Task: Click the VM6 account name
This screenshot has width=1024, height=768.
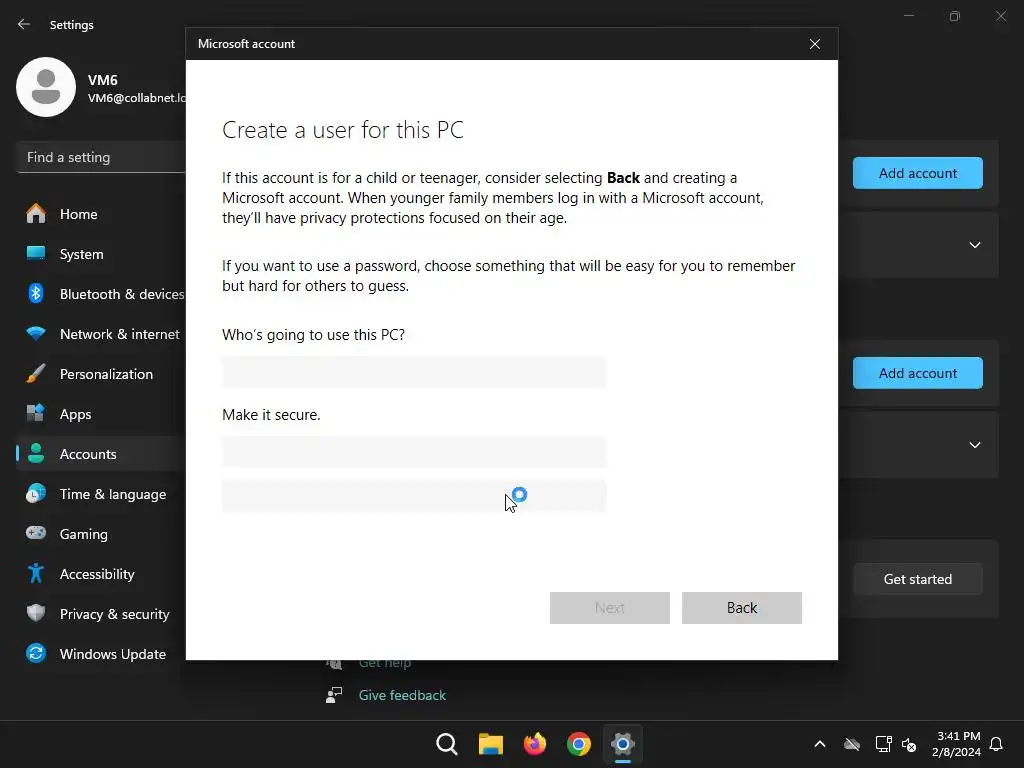Action: point(103,80)
